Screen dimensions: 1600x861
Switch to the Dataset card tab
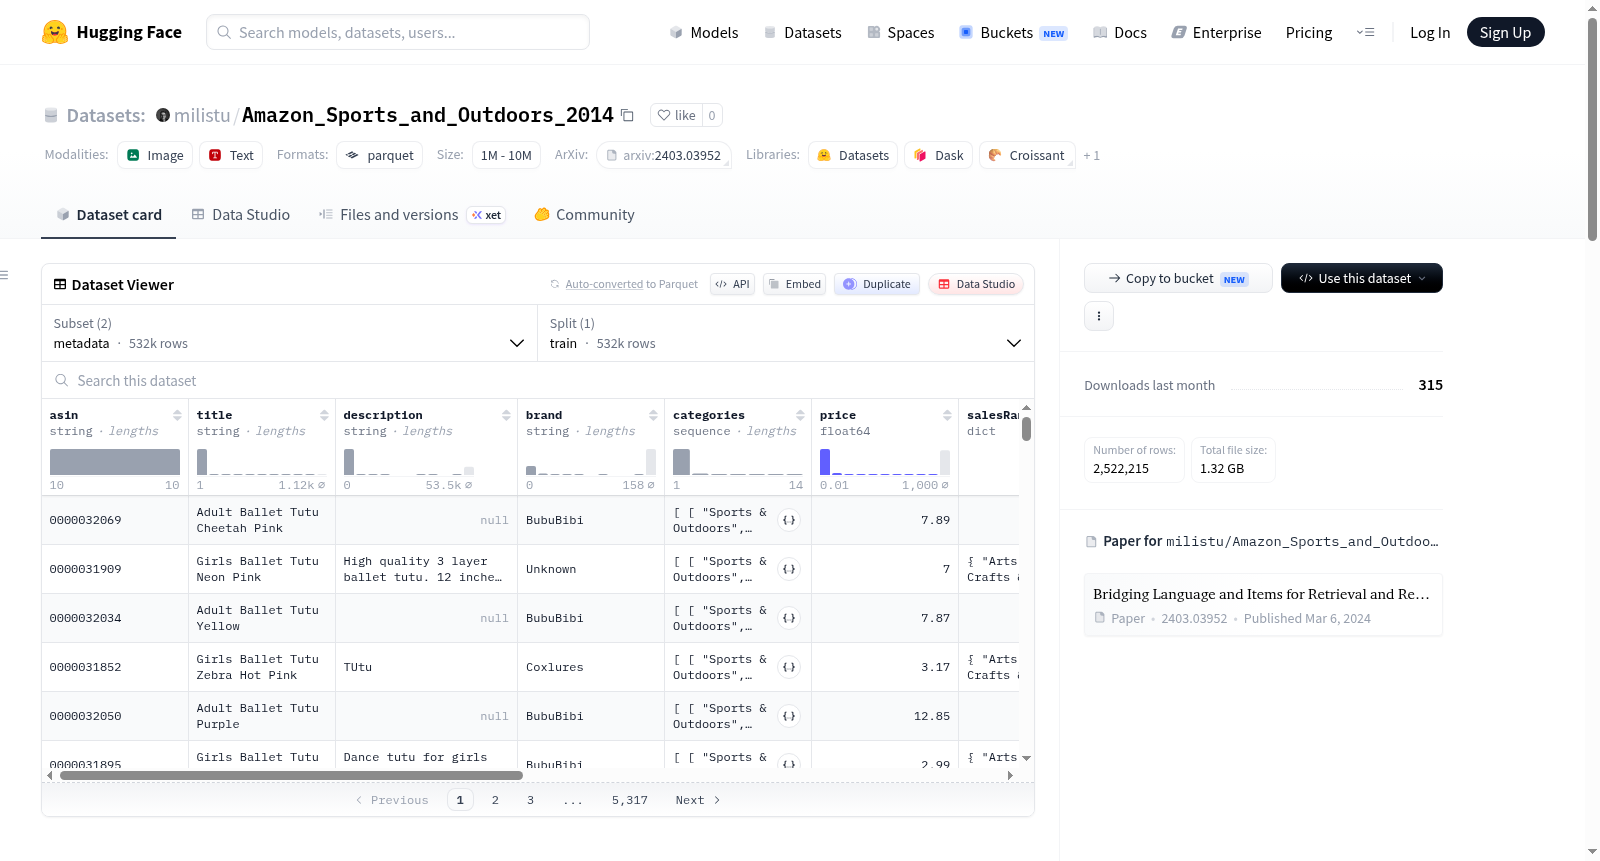108,215
